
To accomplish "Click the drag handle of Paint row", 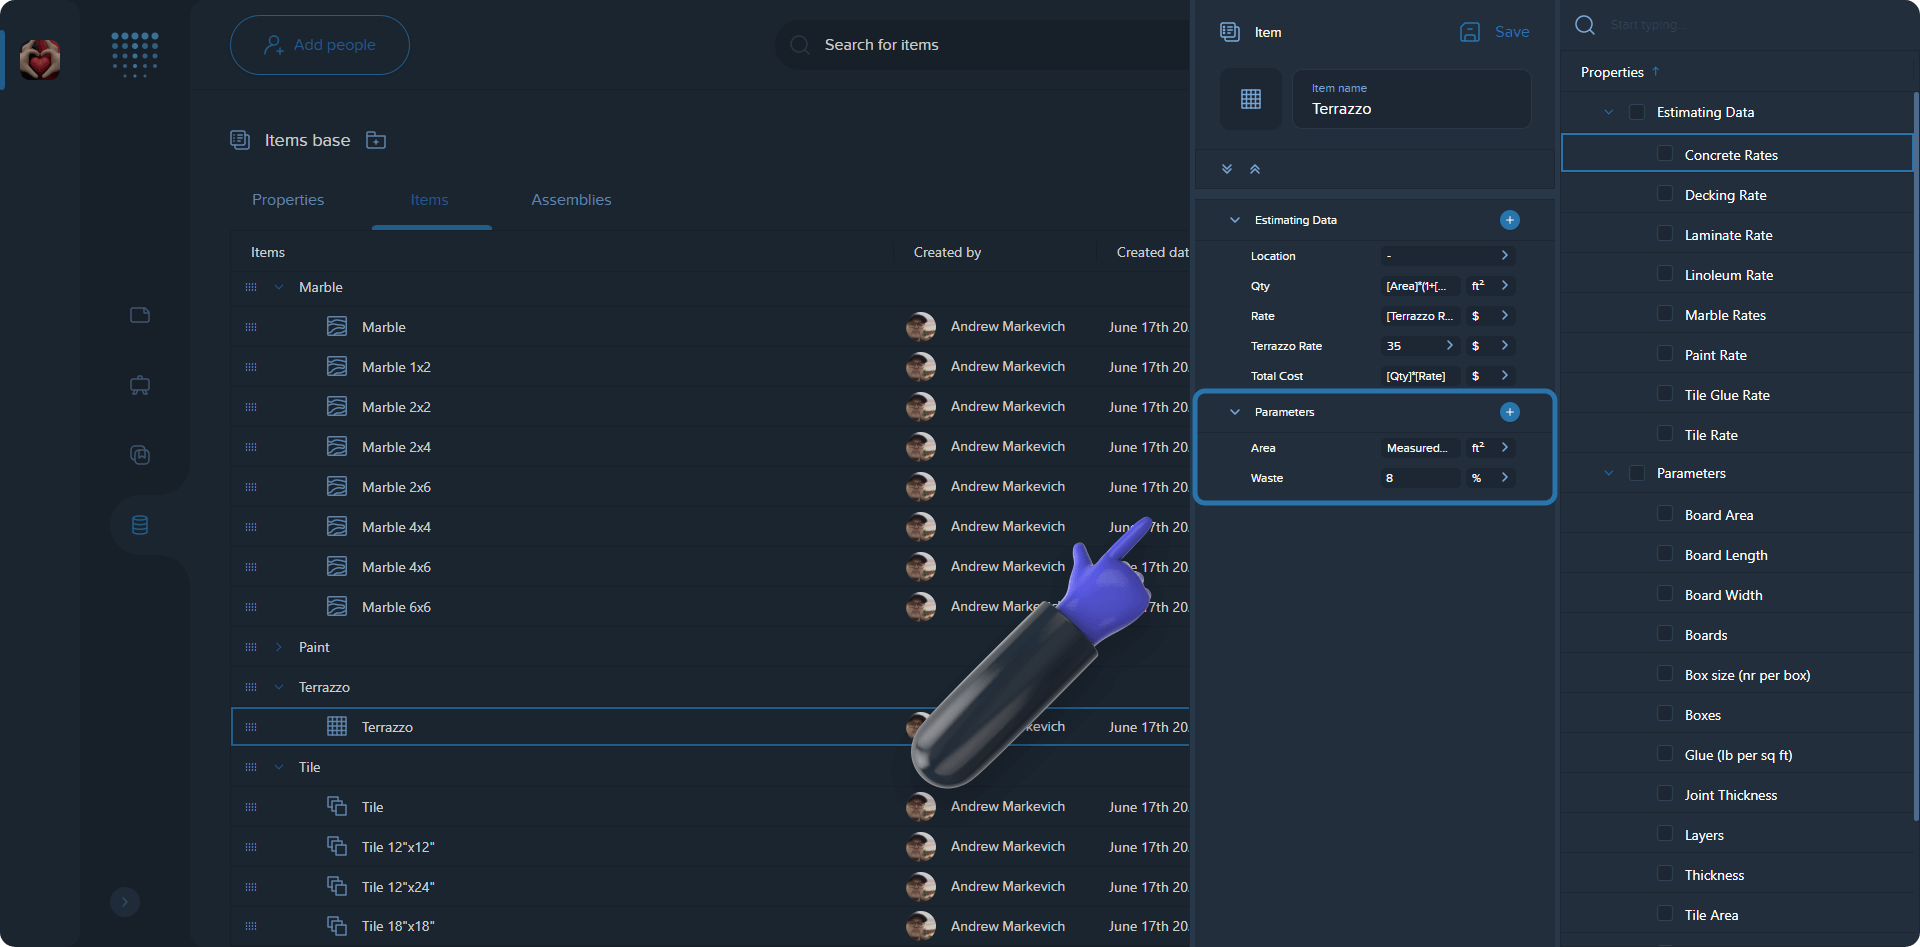I will tap(251, 647).
